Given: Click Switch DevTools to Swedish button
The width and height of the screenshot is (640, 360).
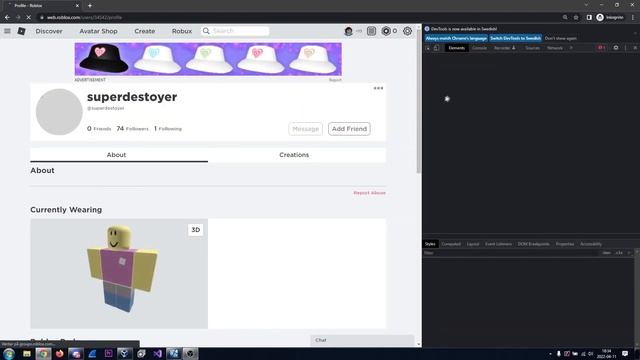Looking at the screenshot, I should 516,38.
